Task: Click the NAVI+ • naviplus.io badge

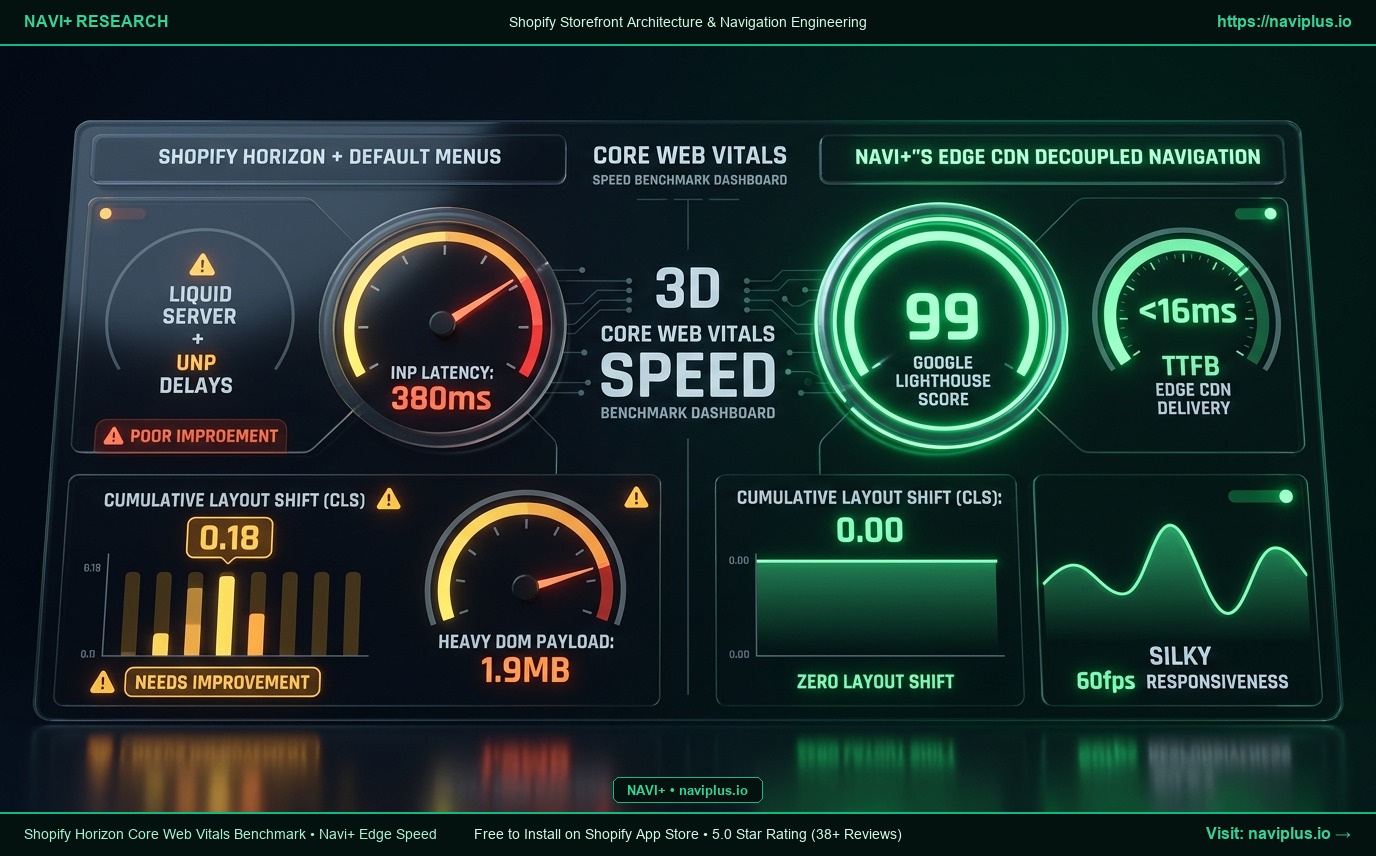Action: click(687, 790)
